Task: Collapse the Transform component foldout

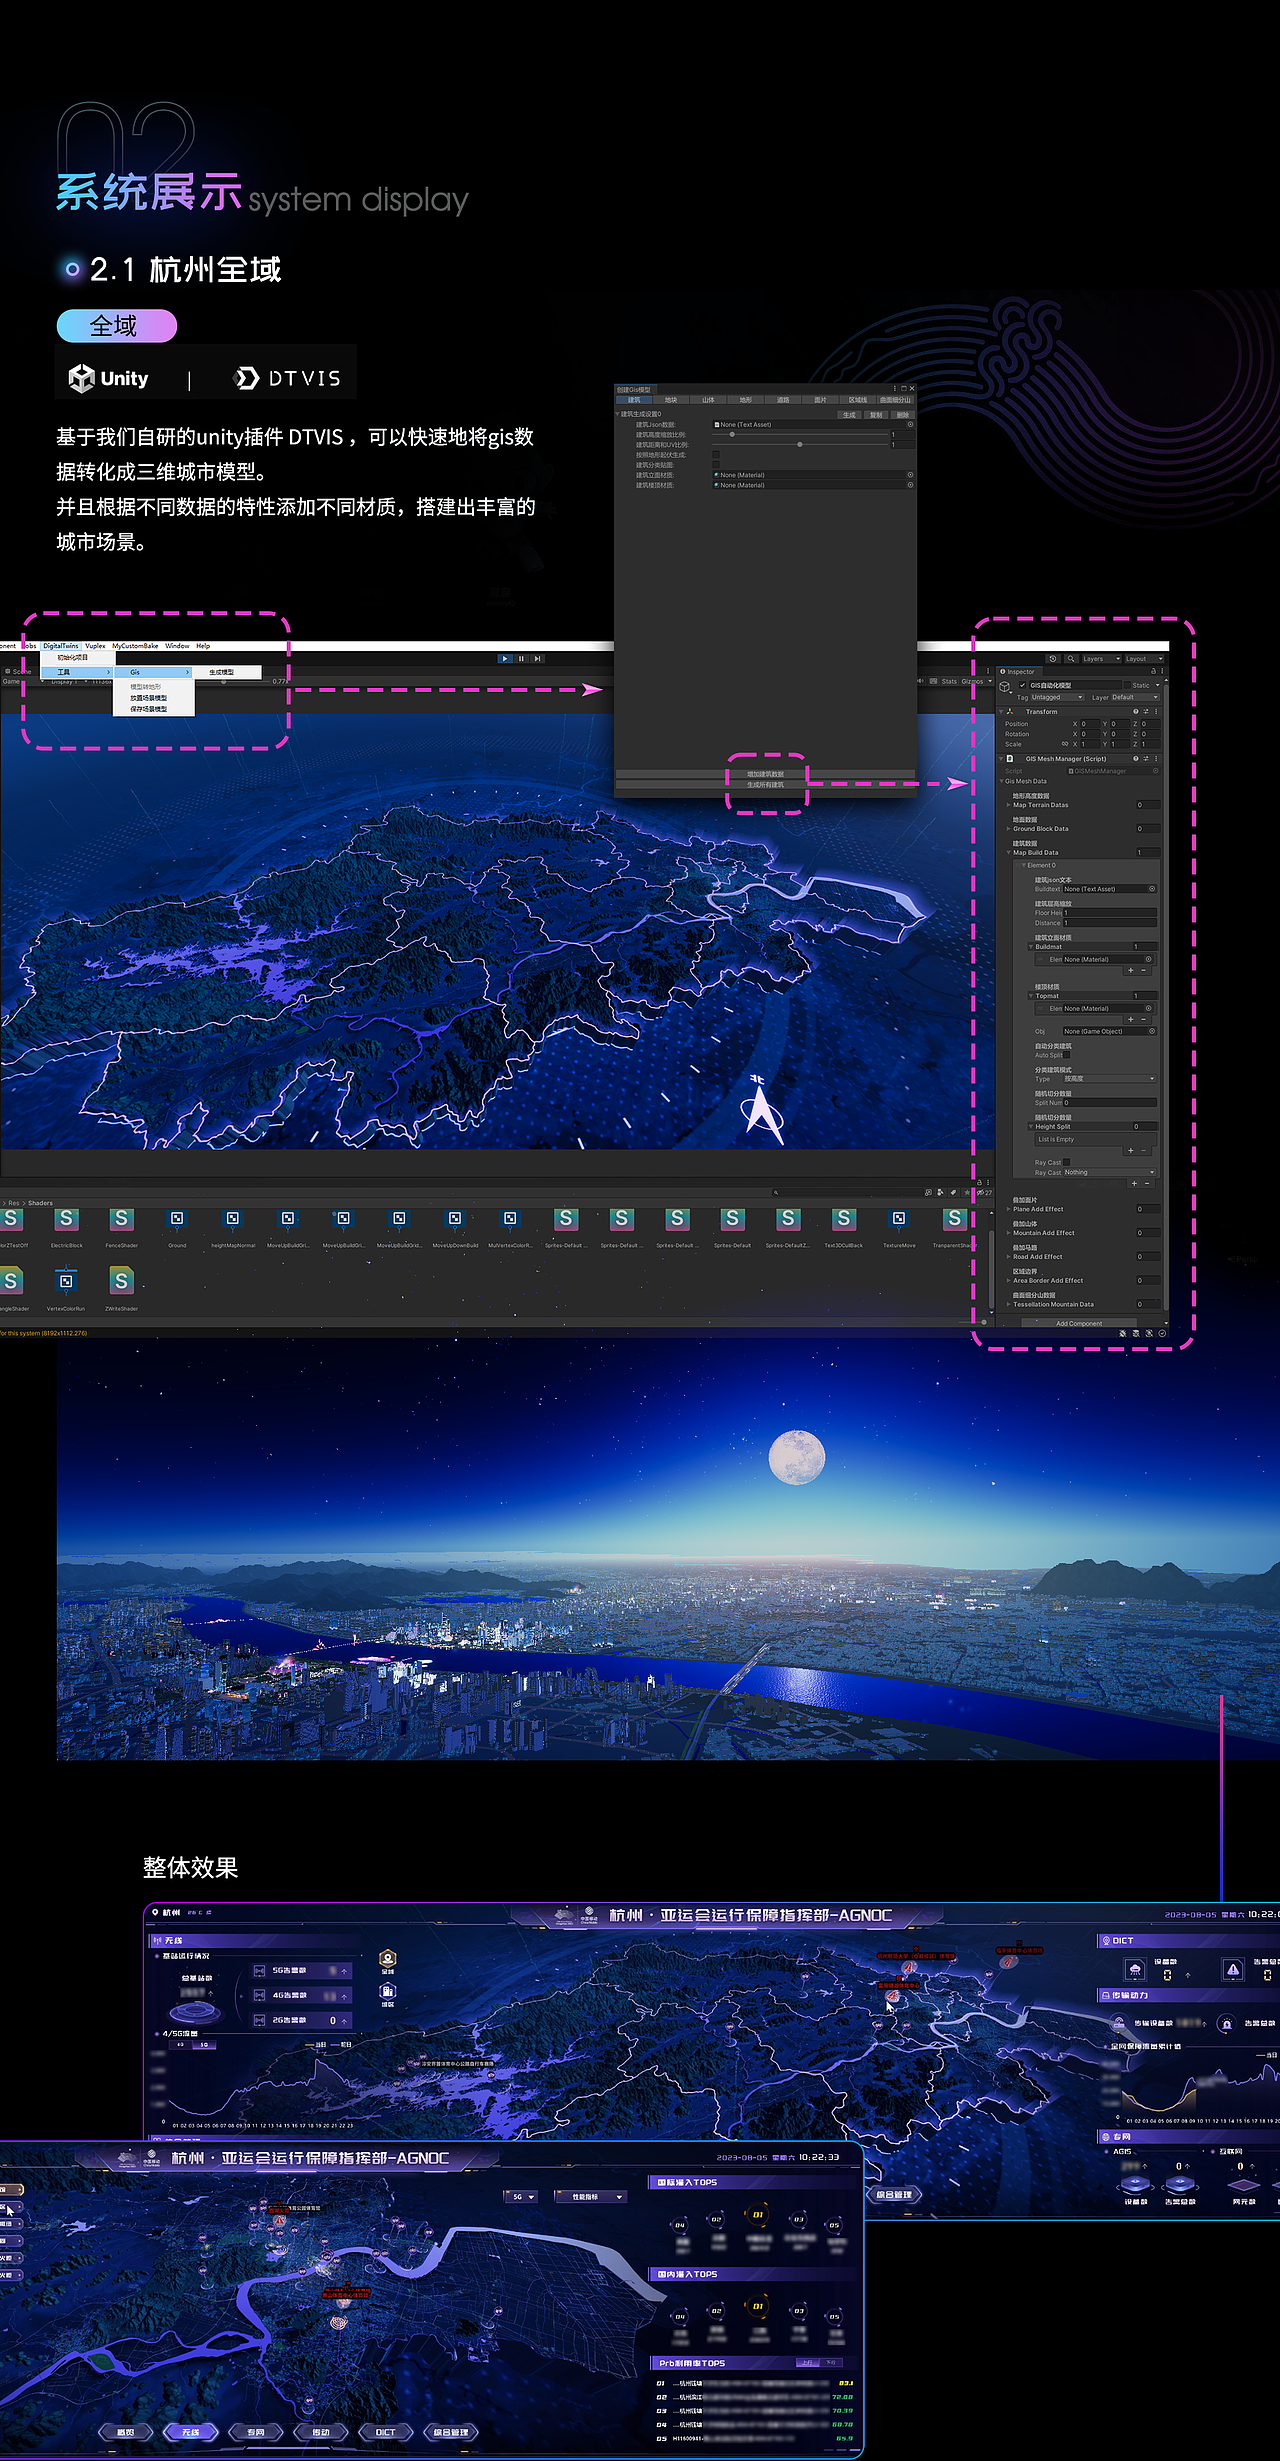Action: (x=1001, y=712)
